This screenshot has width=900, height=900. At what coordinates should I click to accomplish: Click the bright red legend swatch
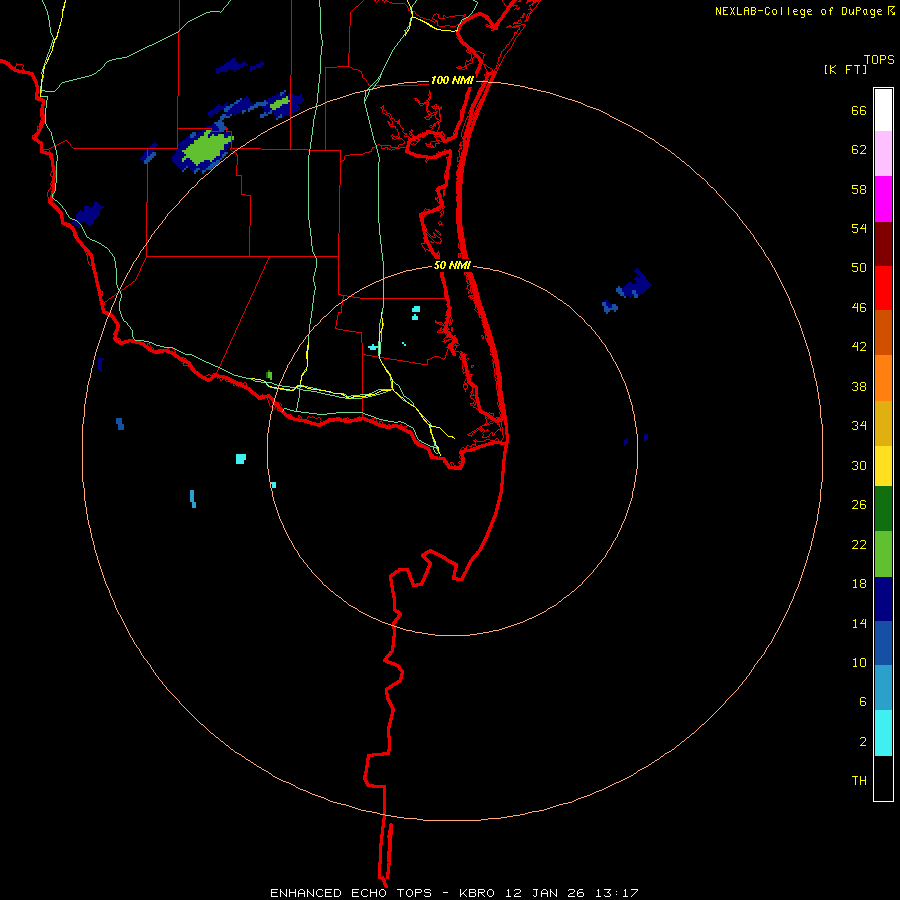pos(883,288)
